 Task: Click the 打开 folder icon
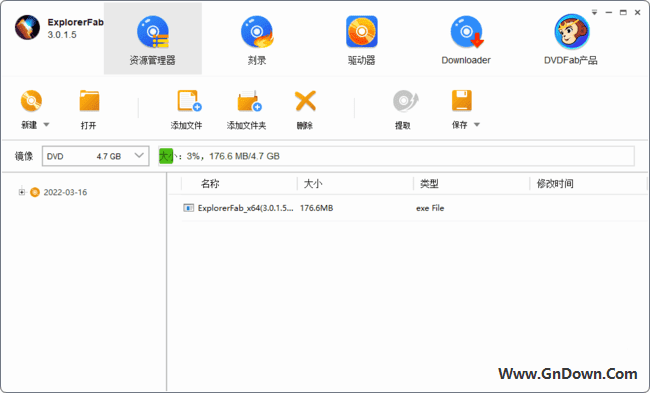pos(89,101)
